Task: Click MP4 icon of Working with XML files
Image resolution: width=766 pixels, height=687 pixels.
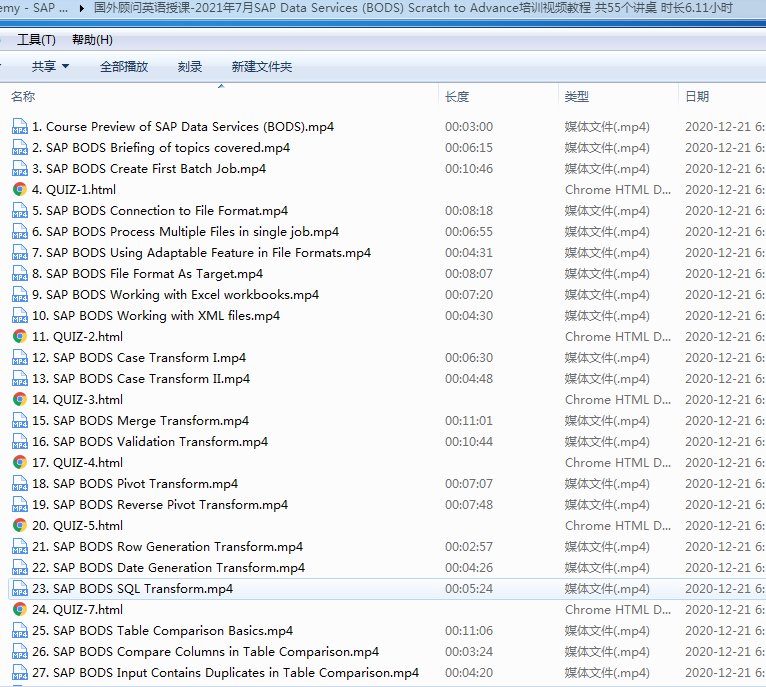Action: 20,316
